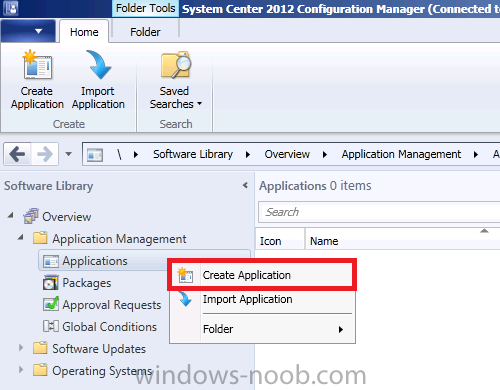Expand Operating Systems tree node
The image size is (500, 390).
pyautogui.click(x=21, y=370)
